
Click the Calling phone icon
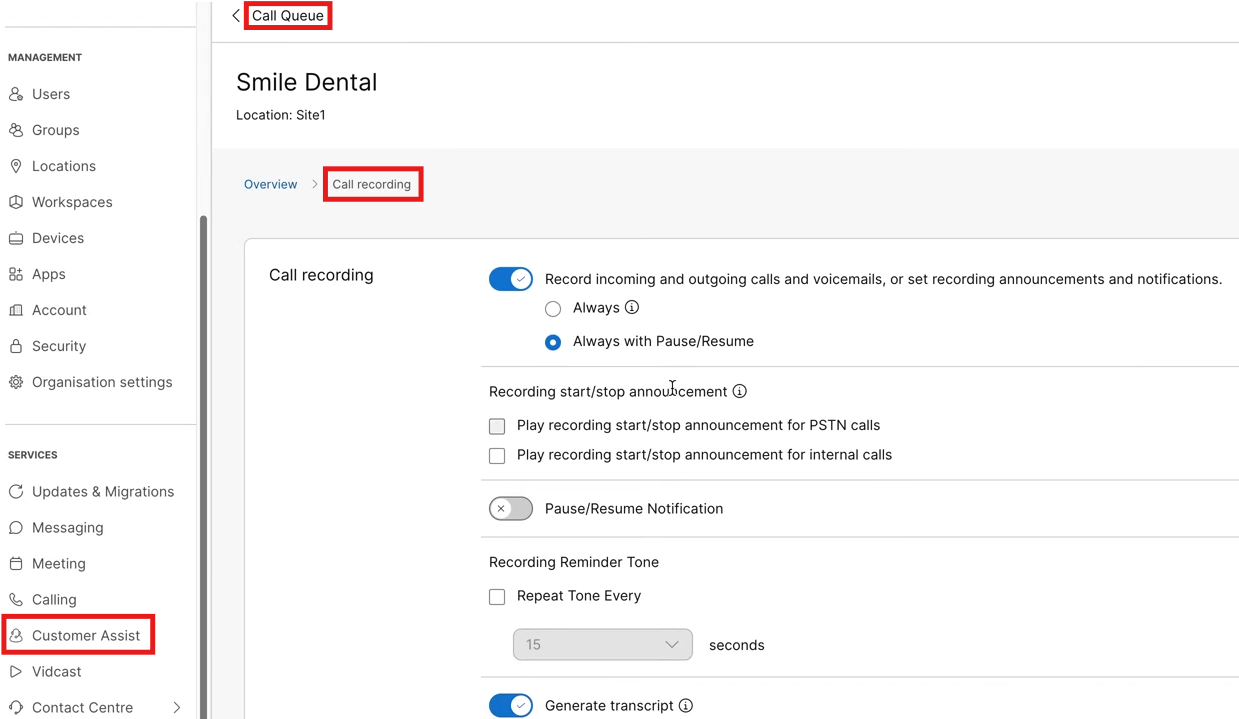(x=16, y=600)
